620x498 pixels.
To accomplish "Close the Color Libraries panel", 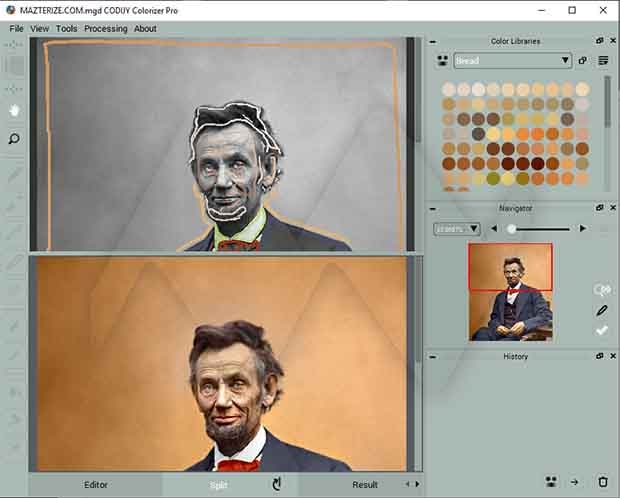I will pyautogui.click(x=613, y=41).
